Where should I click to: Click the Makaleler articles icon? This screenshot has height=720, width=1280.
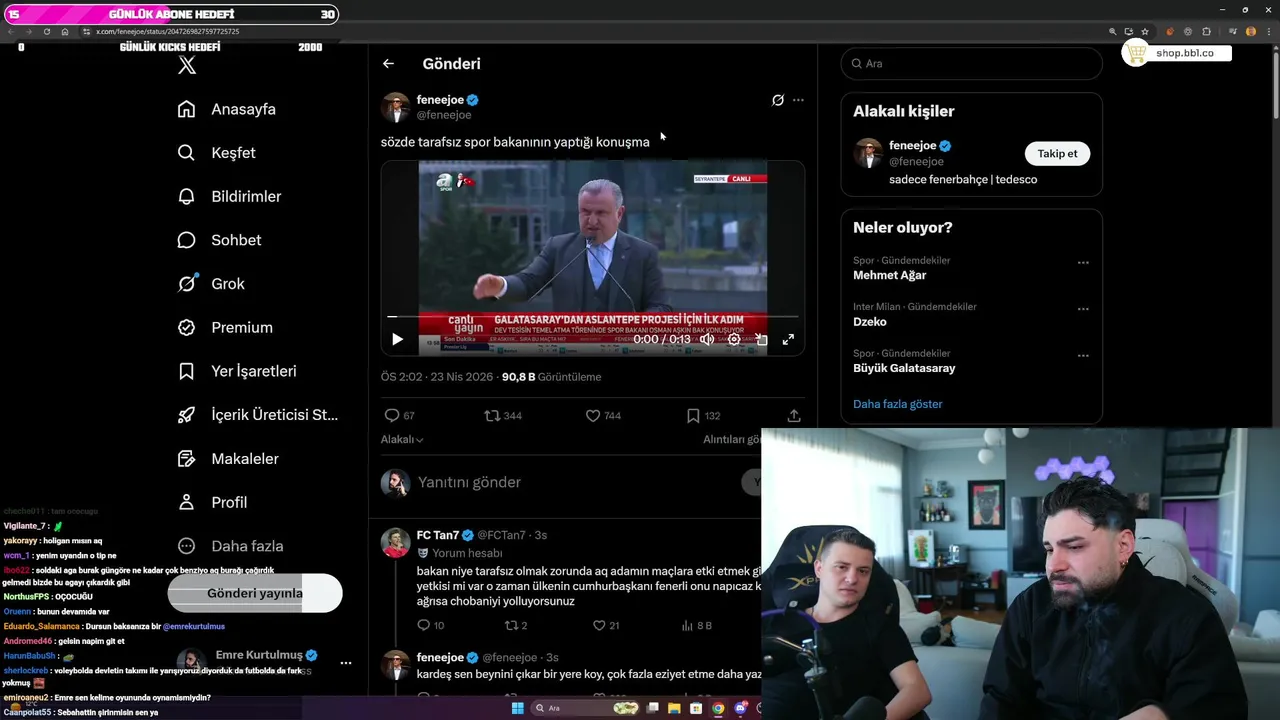[186, 459]
